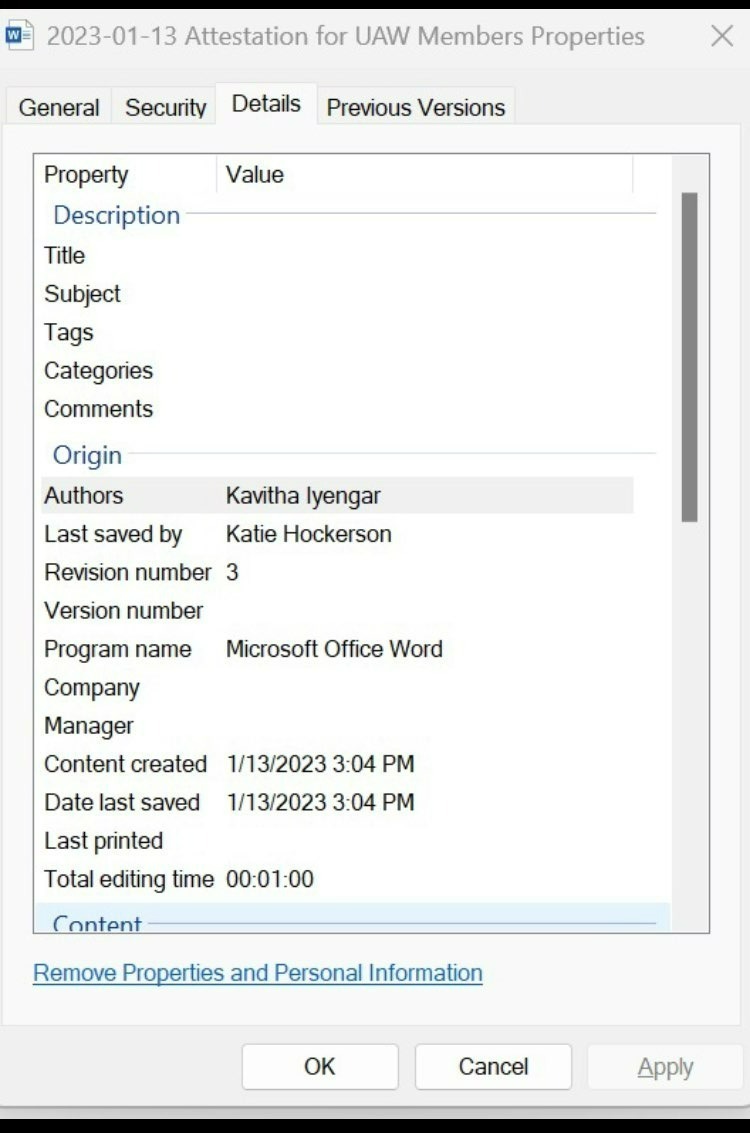Image resolution: width=750 pixels, height=1133 pixels.
Task: Click the revision number value 3
Action: tap(232, 572)
